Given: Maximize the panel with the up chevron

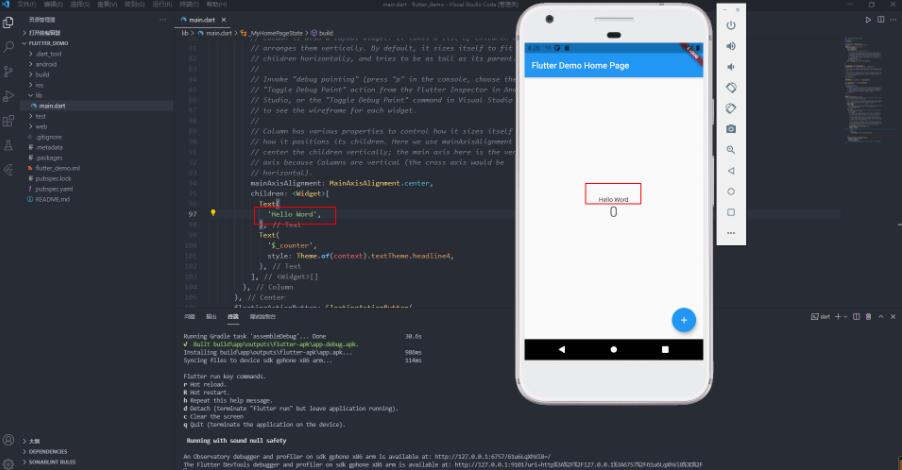Looking at the screenshot, I should (881, 316).
